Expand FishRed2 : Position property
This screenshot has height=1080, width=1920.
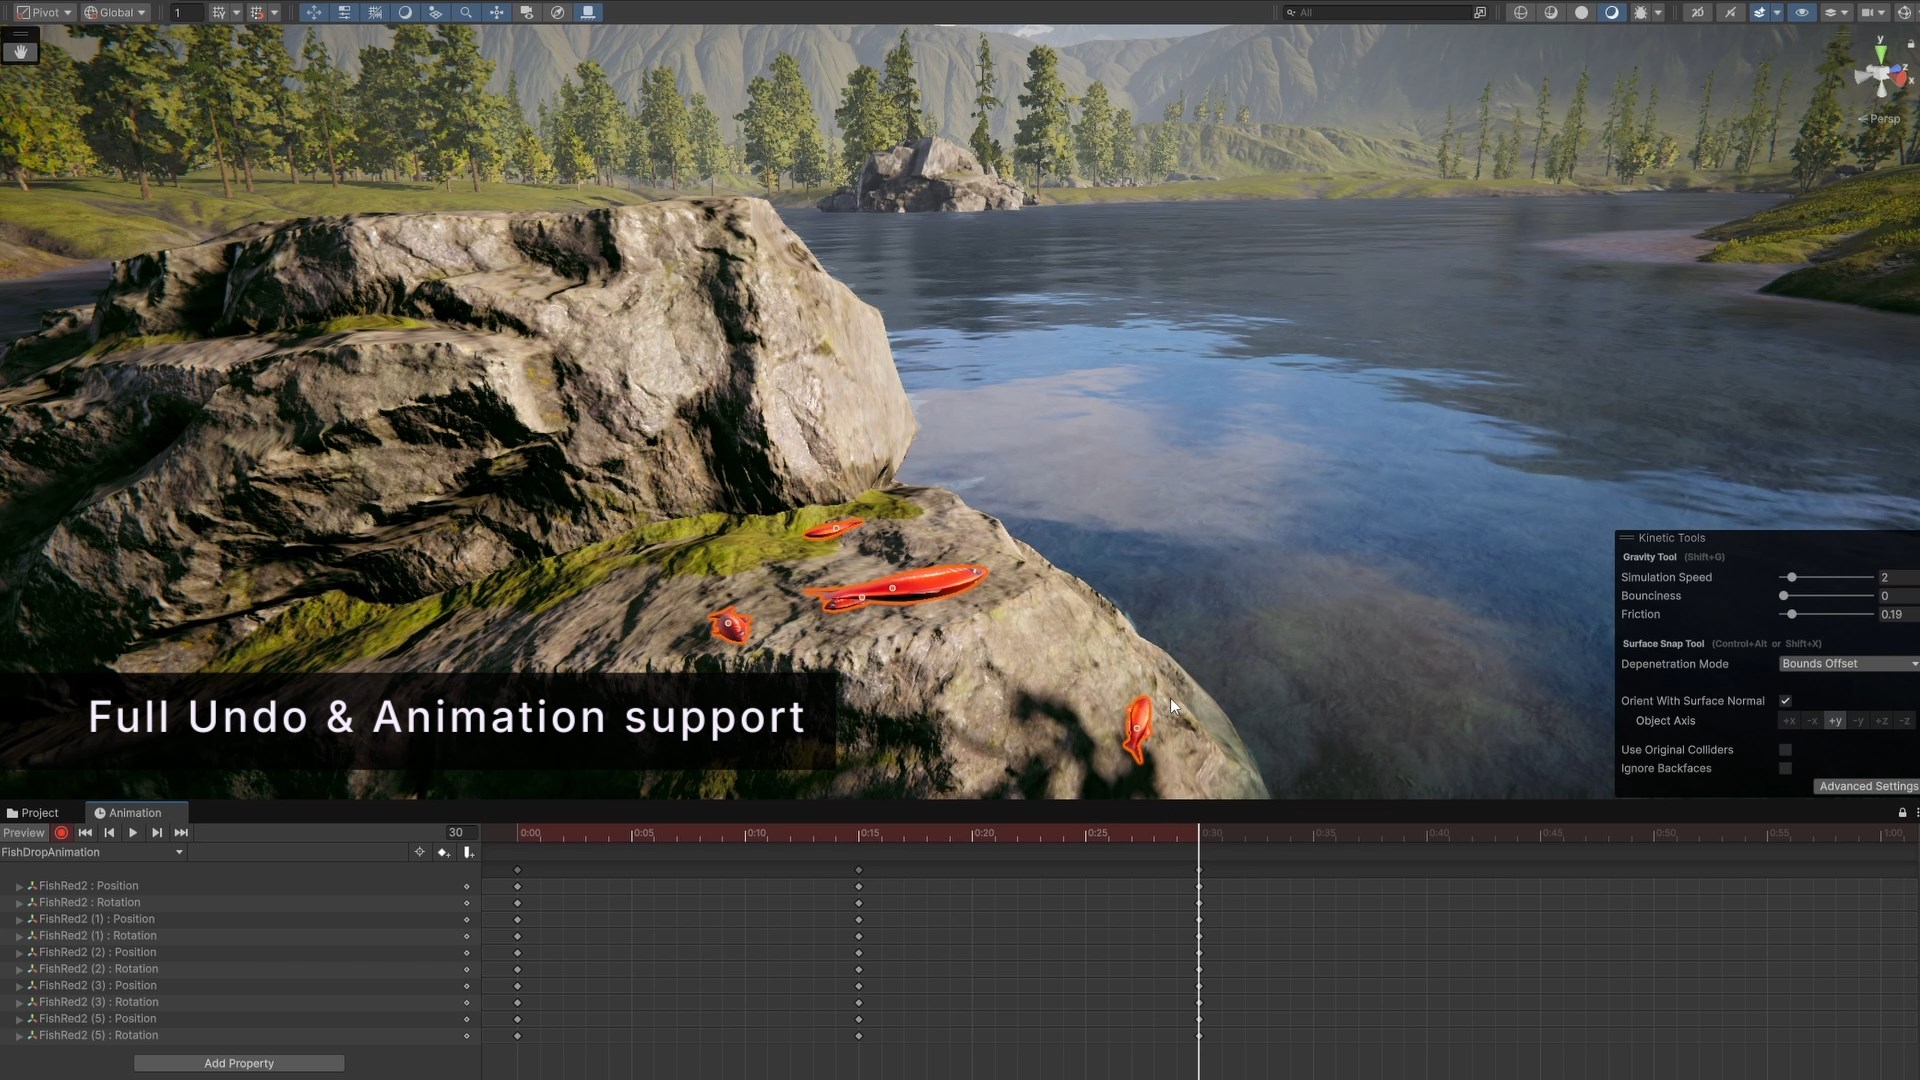point(19,886)
